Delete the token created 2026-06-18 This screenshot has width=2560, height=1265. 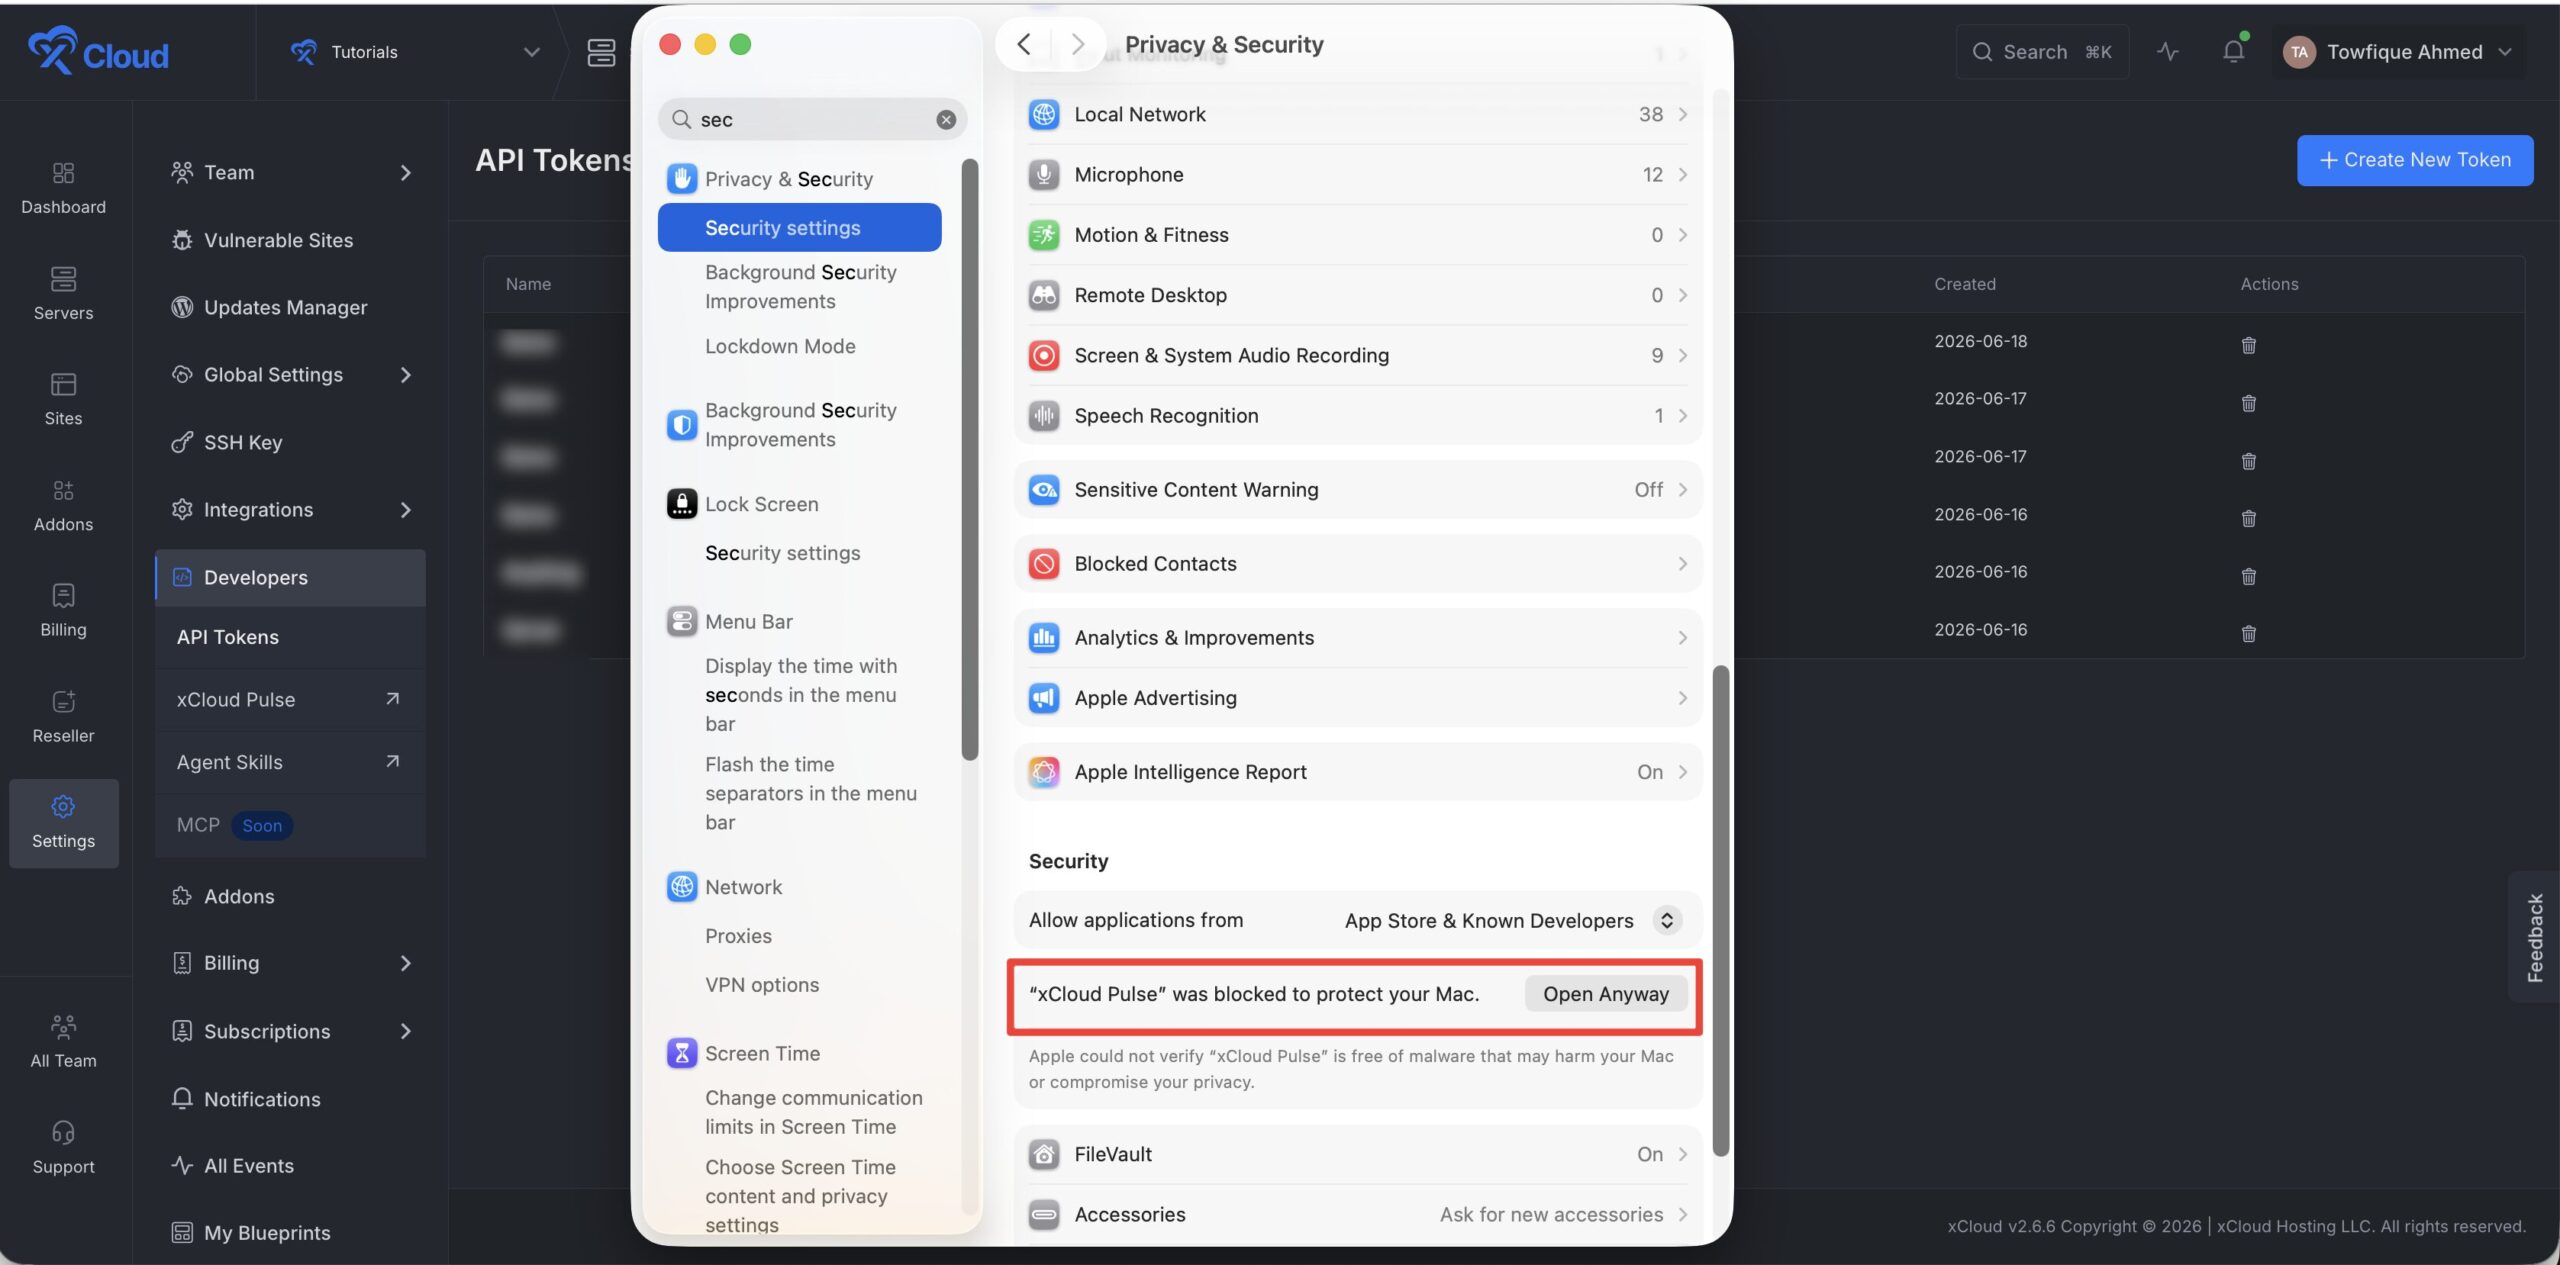coord(2248,345)
